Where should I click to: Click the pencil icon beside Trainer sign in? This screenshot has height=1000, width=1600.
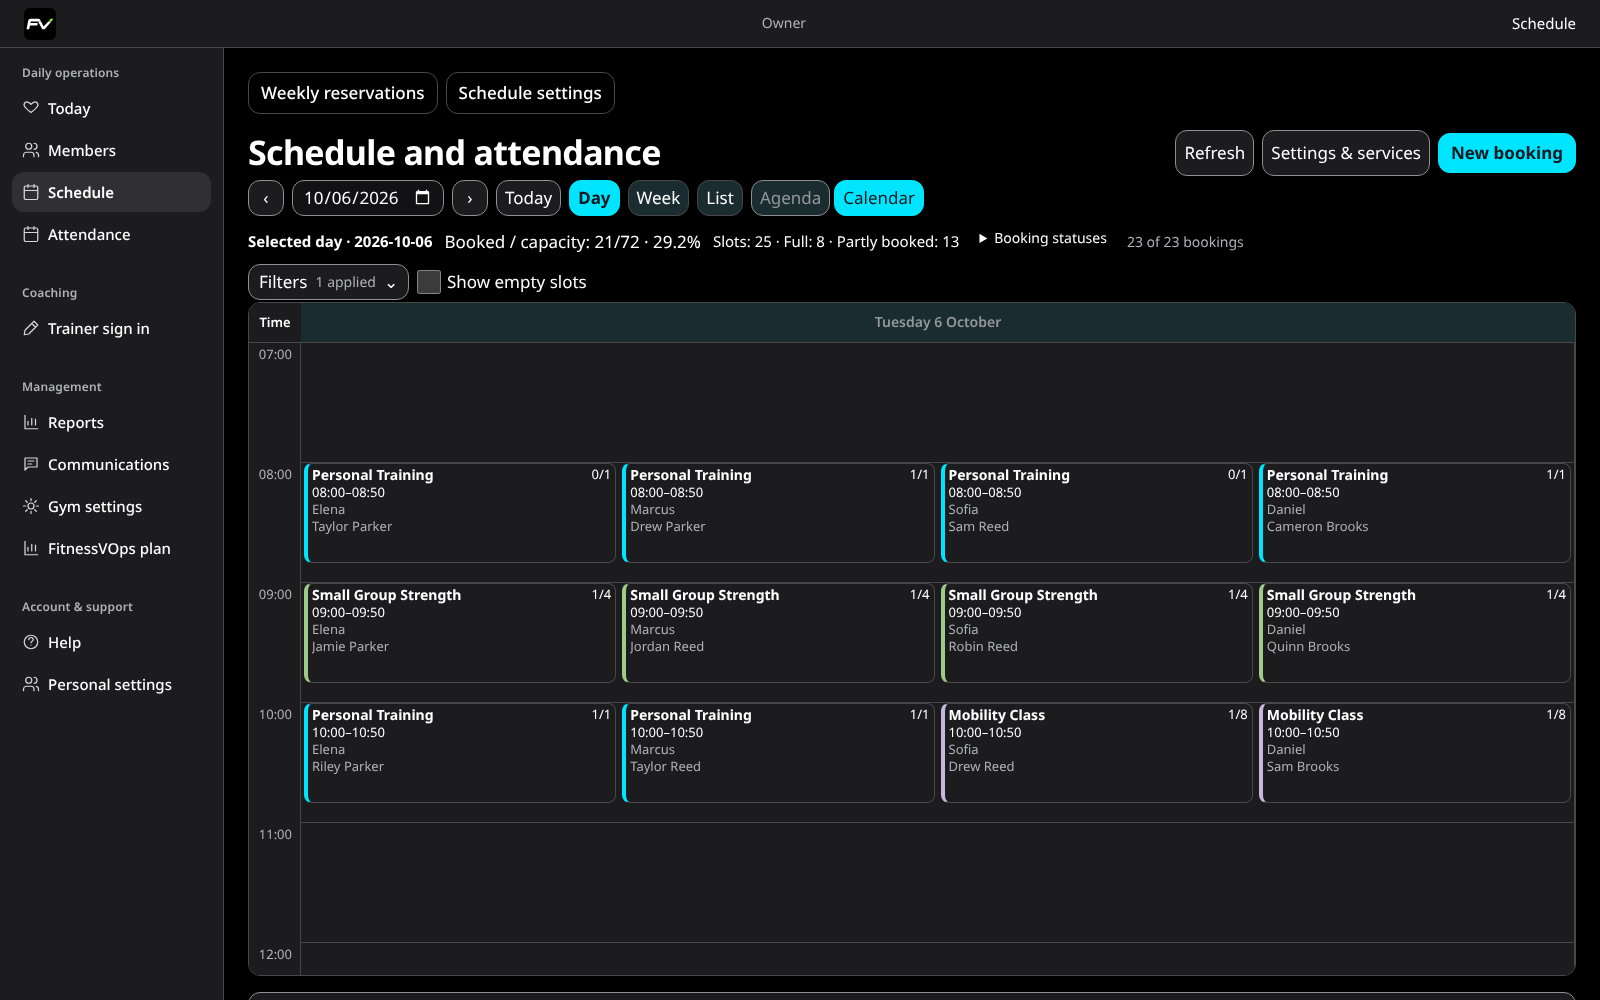coord(31,328)
